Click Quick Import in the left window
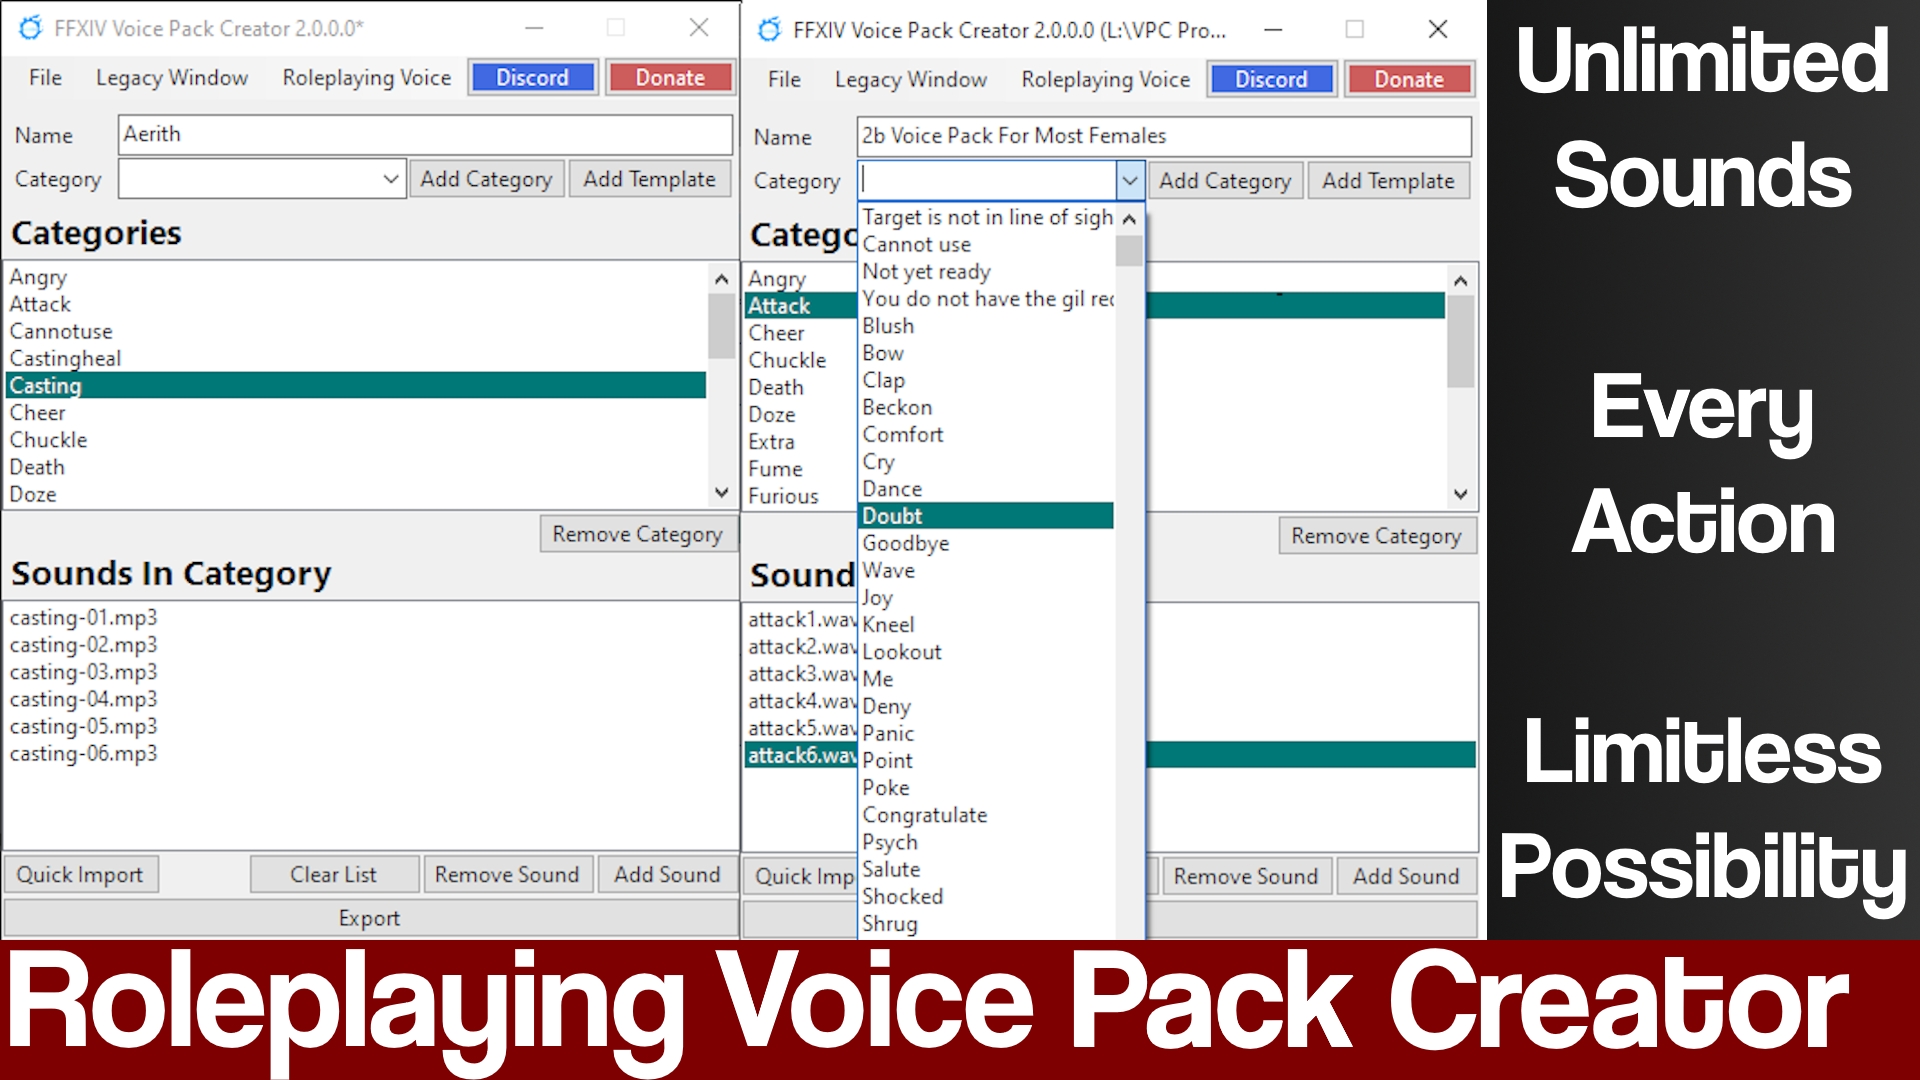Image resolution: width=1920 pixels, height=1080 pixels. [x=81, y=874]
